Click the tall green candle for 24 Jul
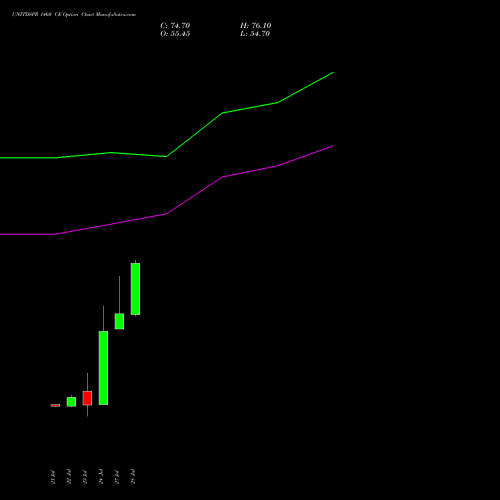This screenshot has width=500, height=500. pos(103,368)
